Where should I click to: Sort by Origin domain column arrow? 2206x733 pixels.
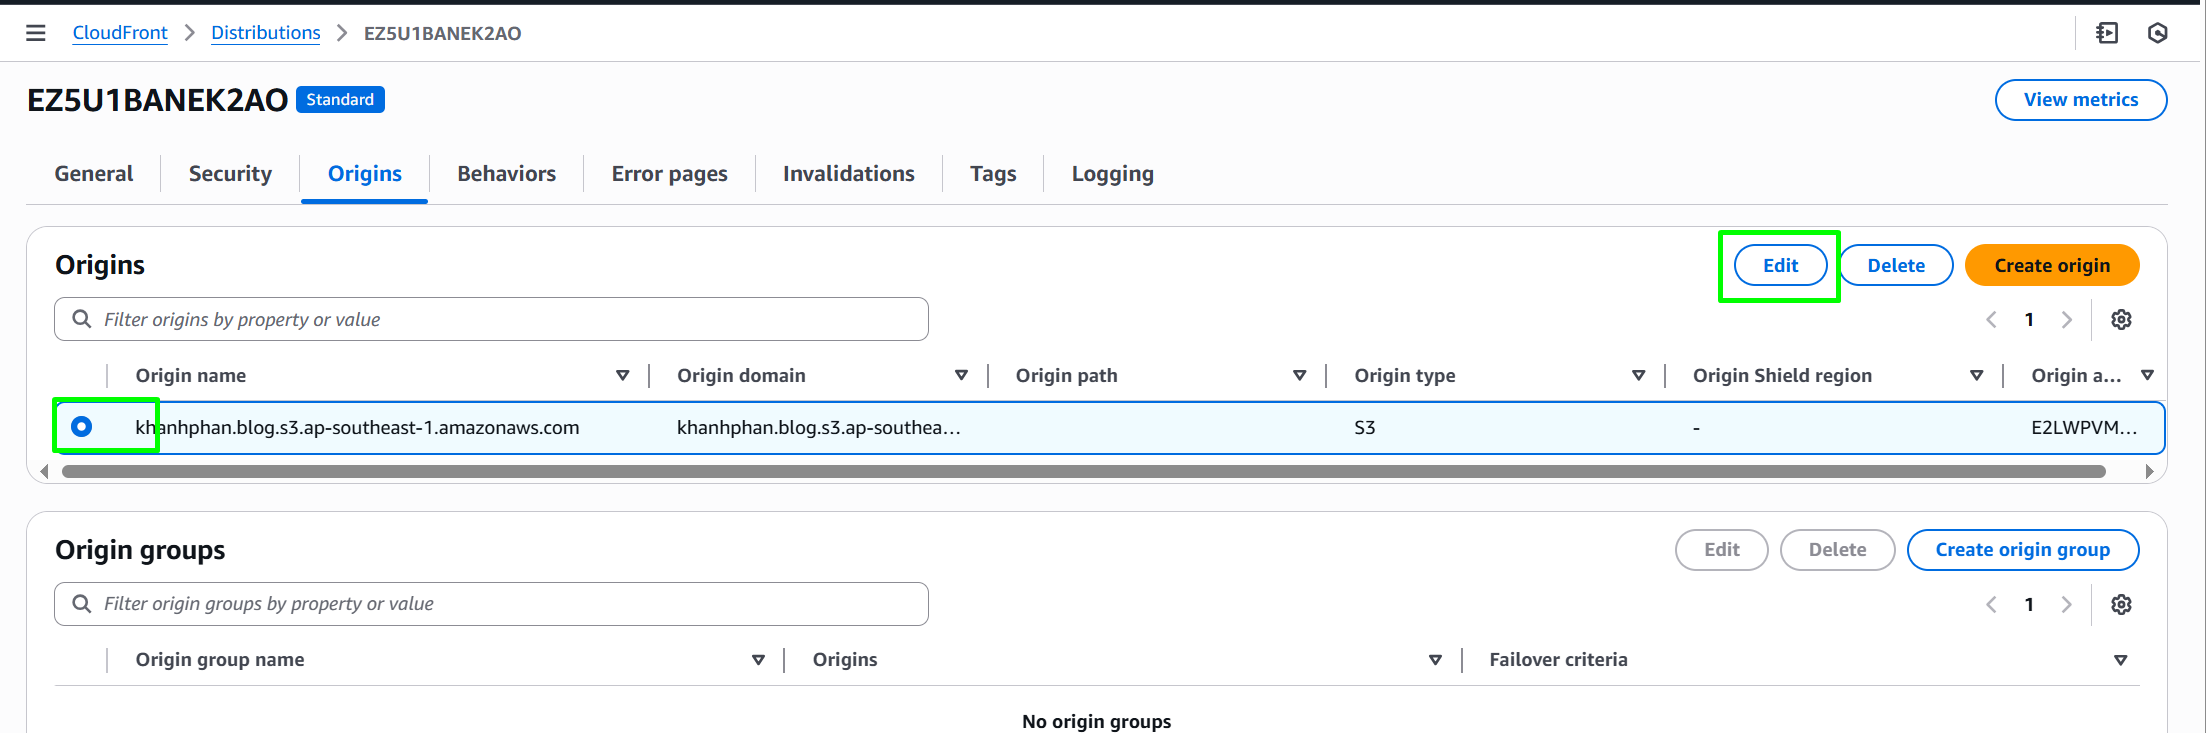tap(961, 376)
